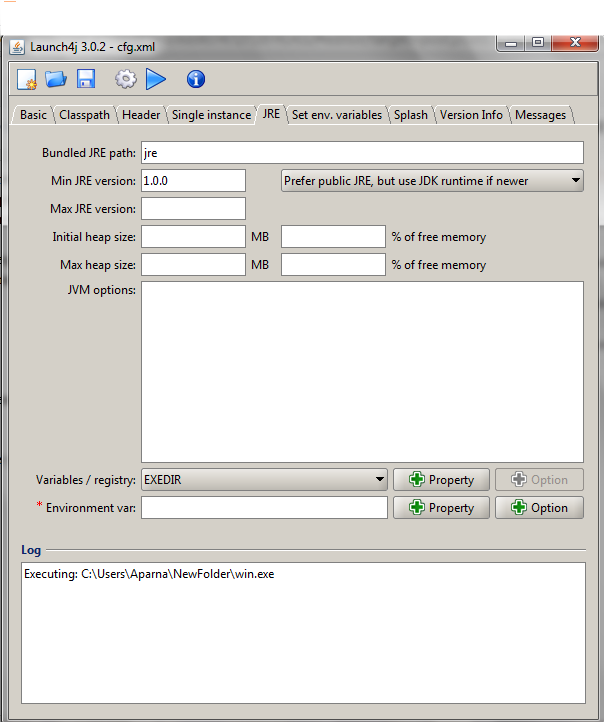Open the About info icon
Screen dimensions: 604x722
pos(196,79)
